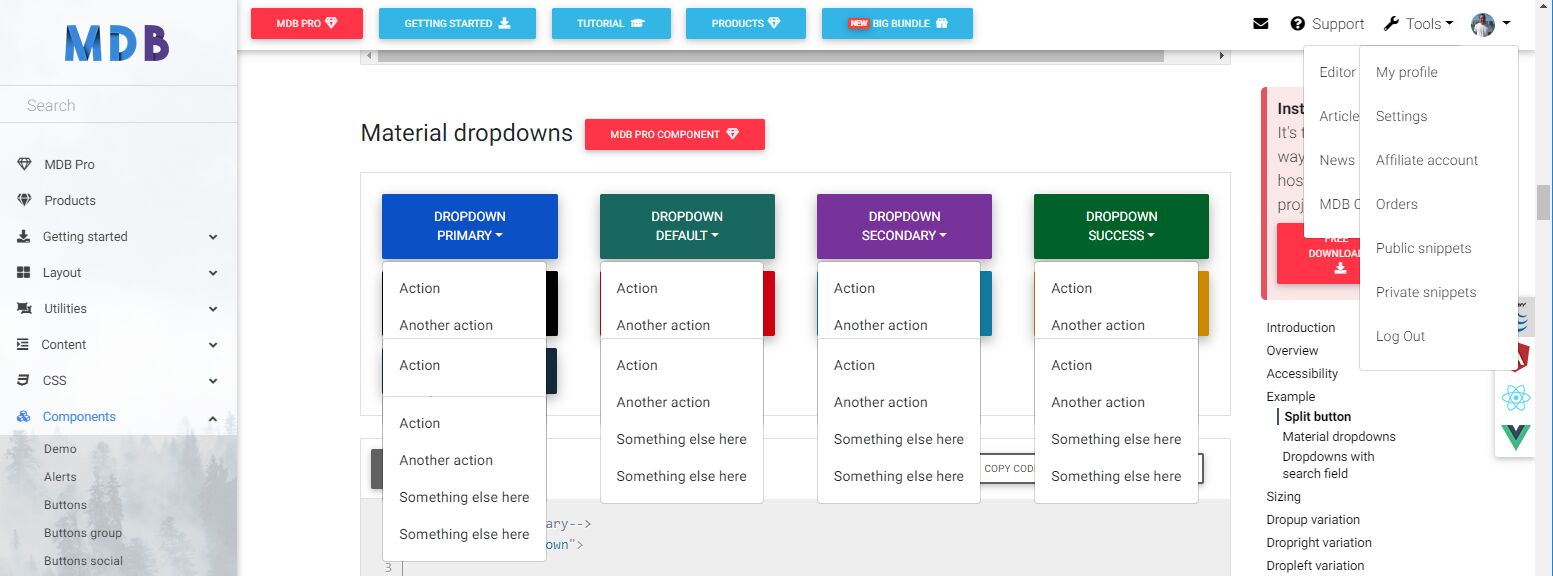
Task: Click the MDB logo
Action: (x=117, y=43)
